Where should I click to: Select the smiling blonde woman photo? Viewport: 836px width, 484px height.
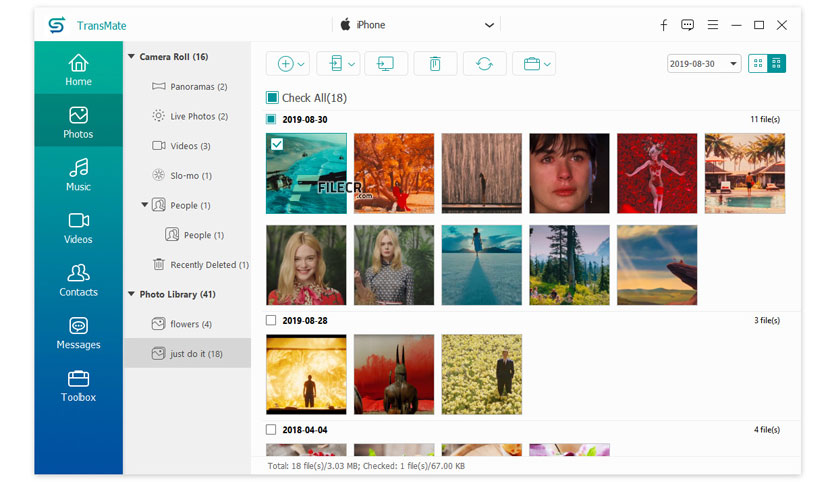pos(306,265)
